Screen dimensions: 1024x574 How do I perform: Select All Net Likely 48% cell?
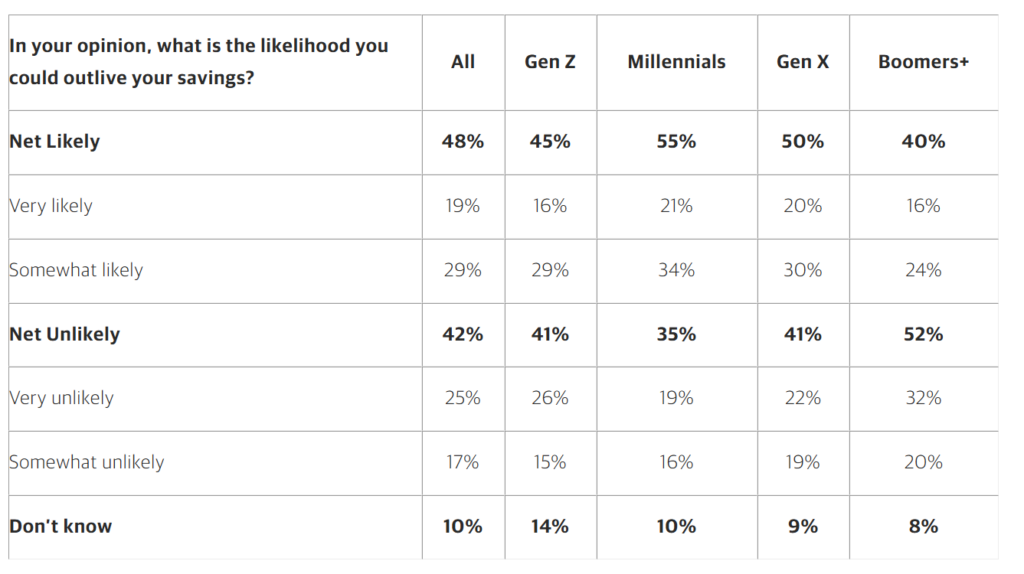(462, 142)
